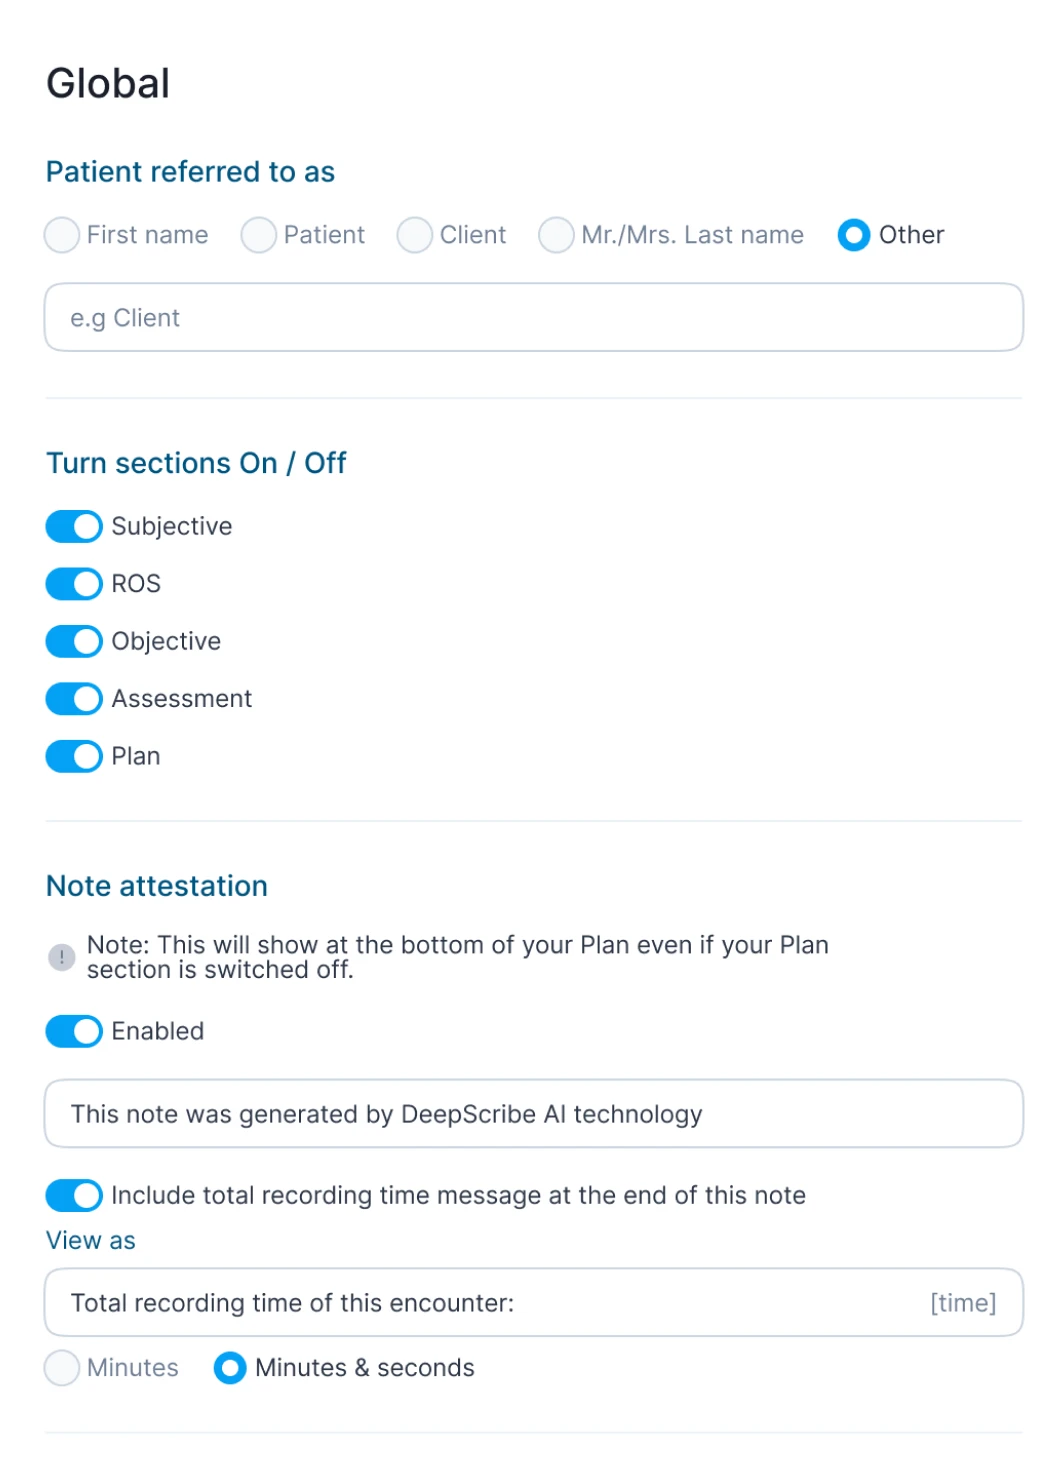Select the Other referral option
The width and height of the screenshot is (1062, 1458).
tap(853, 235)
